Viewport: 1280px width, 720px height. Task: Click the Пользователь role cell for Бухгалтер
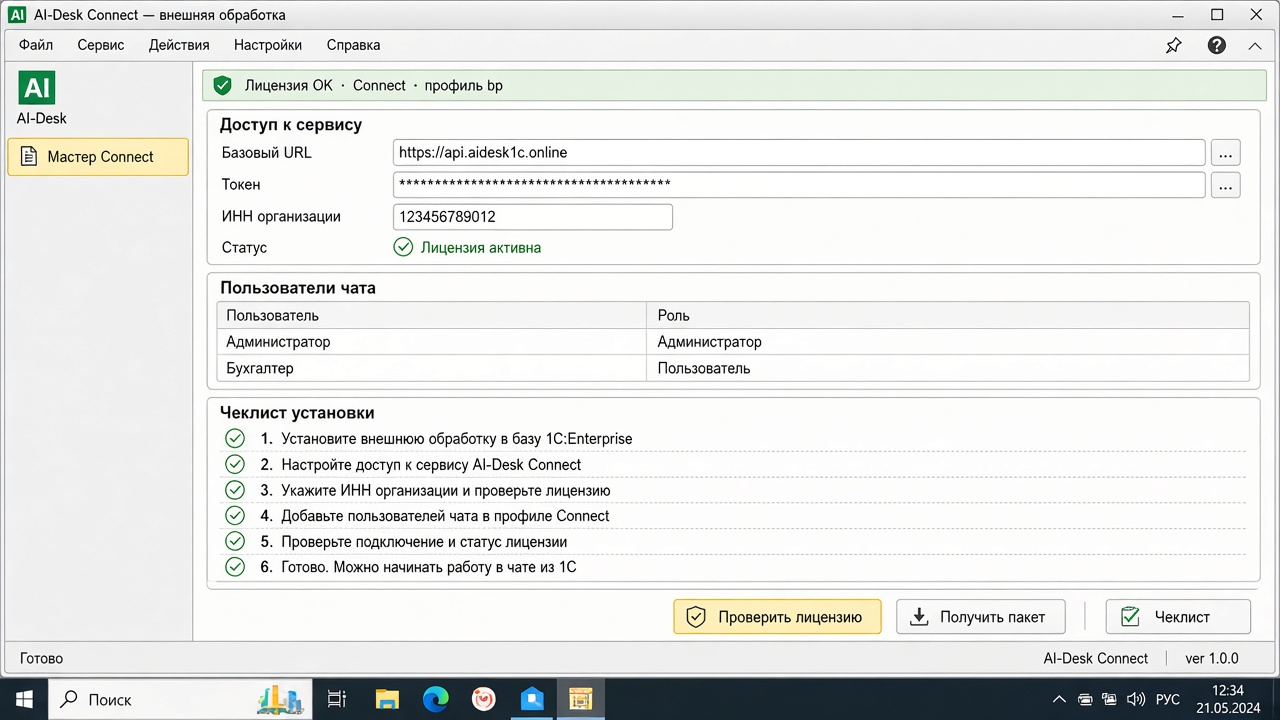(948, 368)
